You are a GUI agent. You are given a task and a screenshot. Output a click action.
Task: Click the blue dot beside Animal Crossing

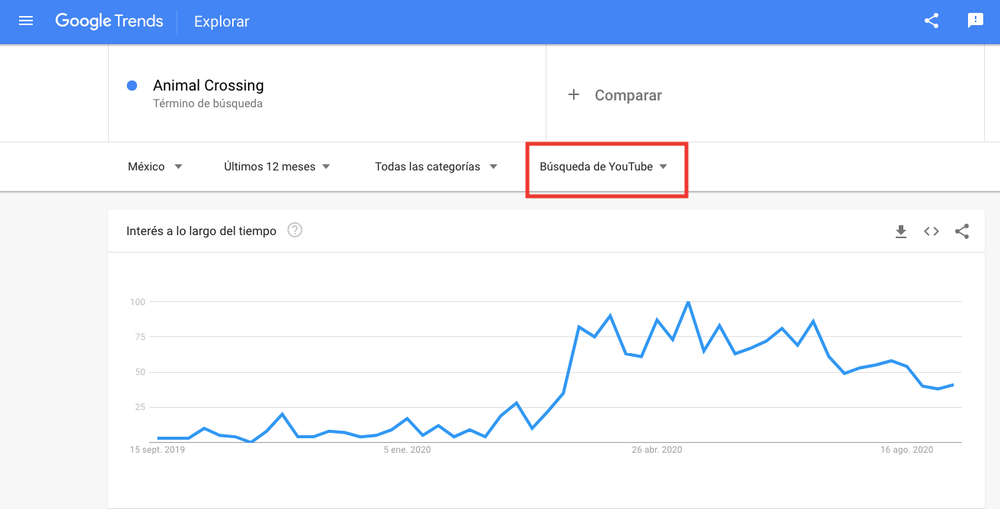[132, 85]
